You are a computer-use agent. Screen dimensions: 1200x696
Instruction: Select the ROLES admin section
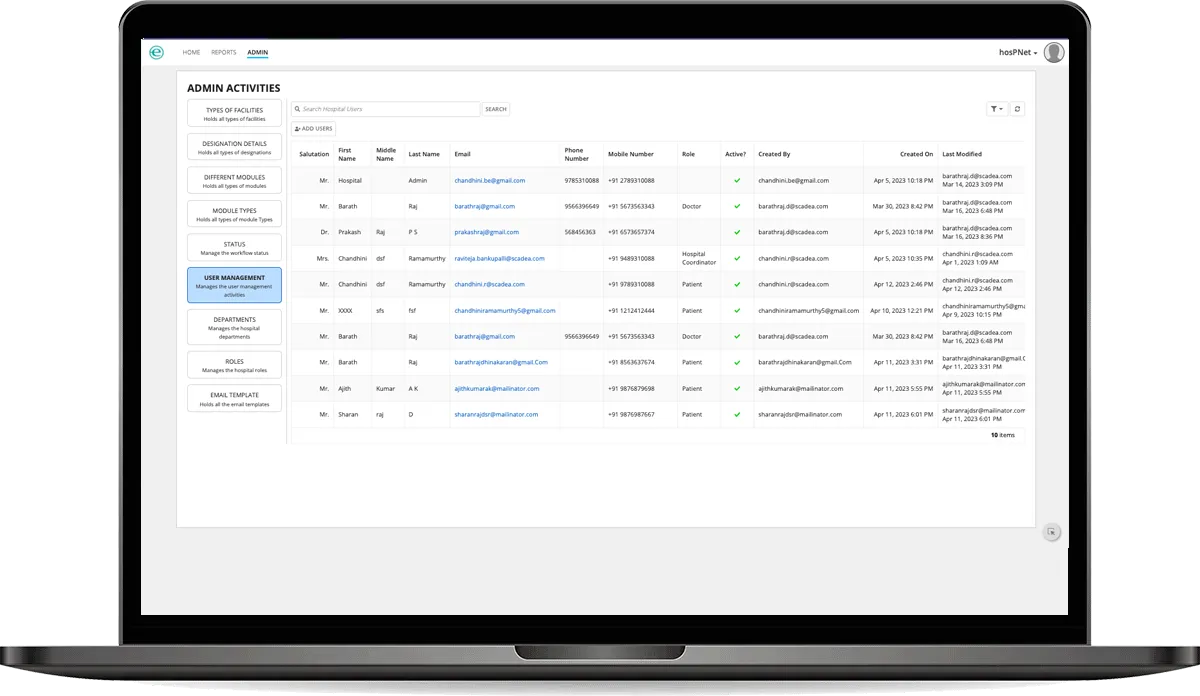(x=234, y=366)
